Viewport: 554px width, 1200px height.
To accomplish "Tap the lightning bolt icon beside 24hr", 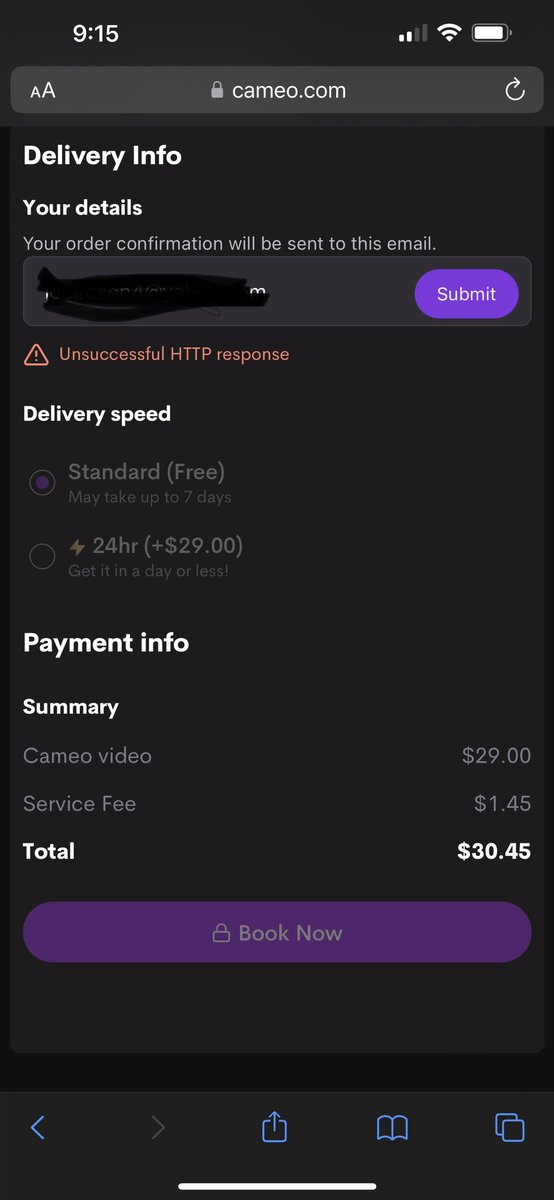I will pyautogui.click(x=77, y=547).
